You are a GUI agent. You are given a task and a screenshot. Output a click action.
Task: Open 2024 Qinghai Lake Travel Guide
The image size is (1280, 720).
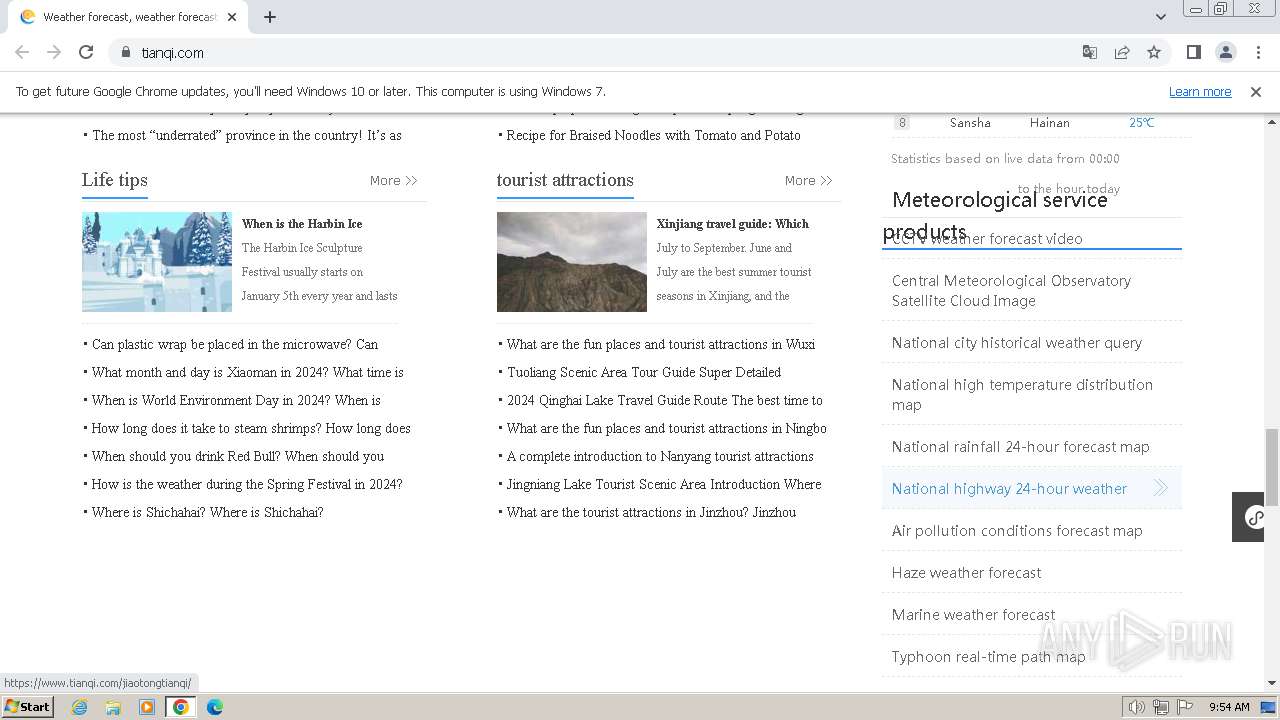coord(665,400)
